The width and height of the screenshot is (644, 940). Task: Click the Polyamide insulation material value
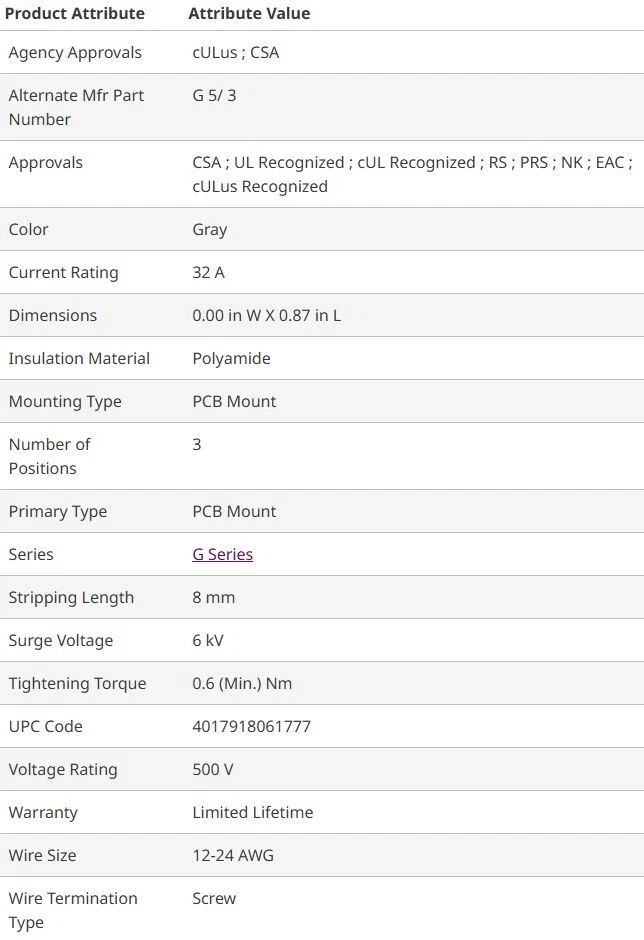tap(231, 358)
